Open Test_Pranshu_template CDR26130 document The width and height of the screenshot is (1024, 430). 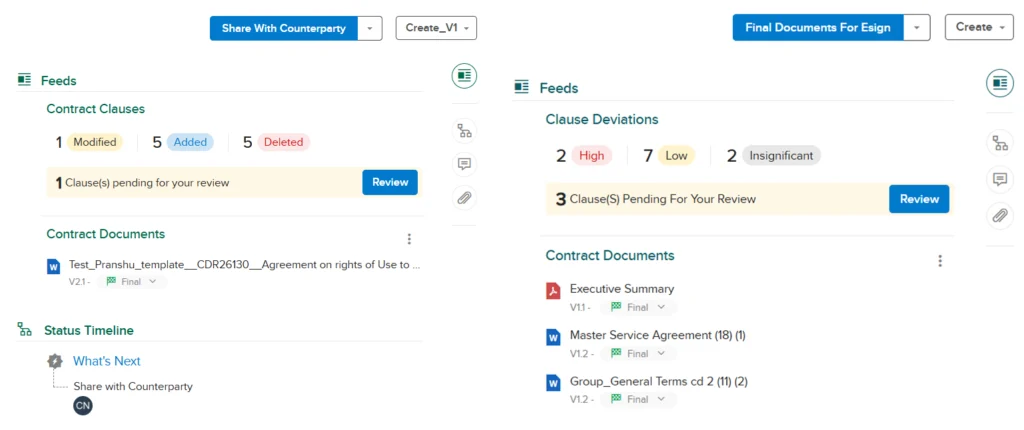[x=244, y=265]
